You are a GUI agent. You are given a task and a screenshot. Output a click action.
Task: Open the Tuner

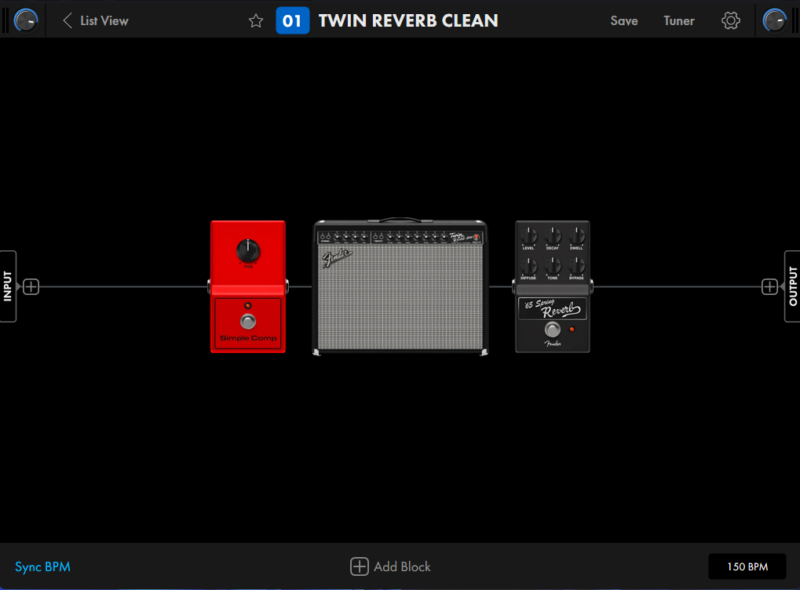[x=679, y=21]
